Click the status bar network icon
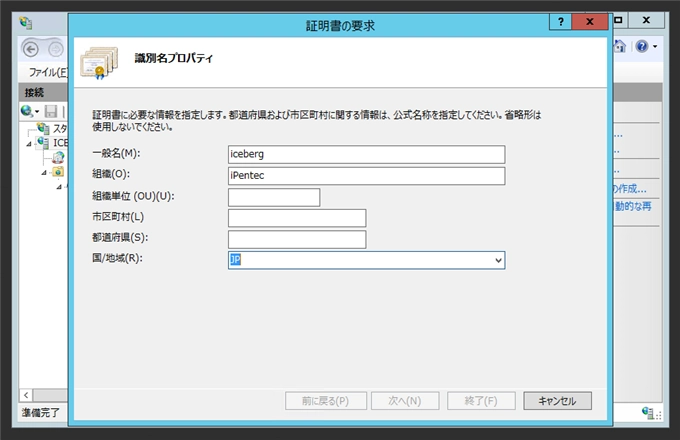Screen dimensions: 680x440 click(x=649, y=413)
